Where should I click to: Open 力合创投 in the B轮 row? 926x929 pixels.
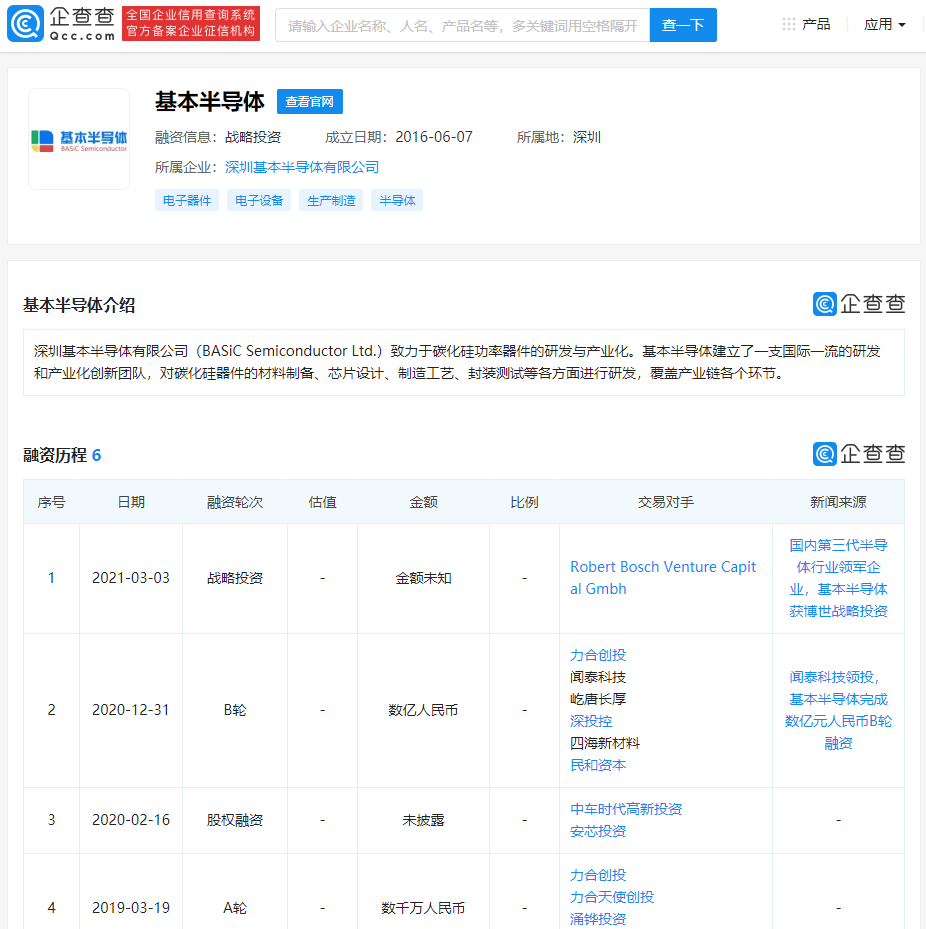click(x=598, y=655)
